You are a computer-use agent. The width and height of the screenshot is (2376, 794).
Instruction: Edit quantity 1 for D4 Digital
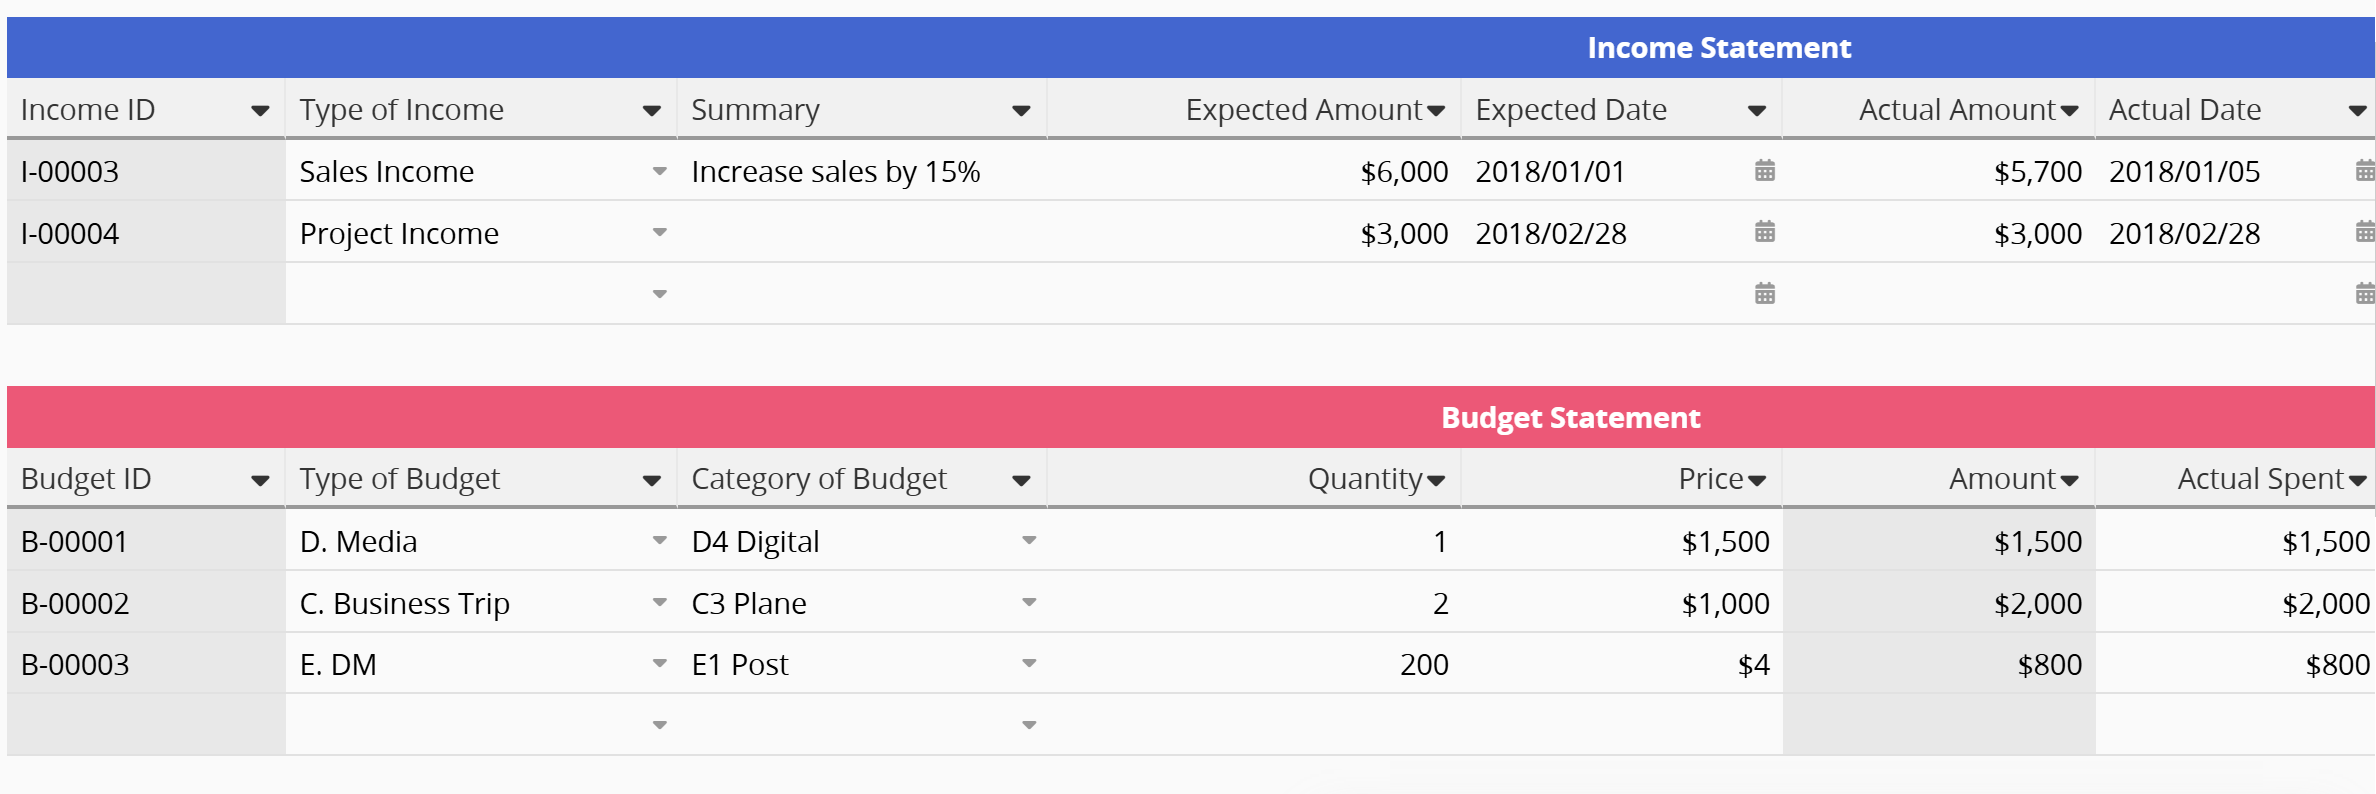(1254, 541)
